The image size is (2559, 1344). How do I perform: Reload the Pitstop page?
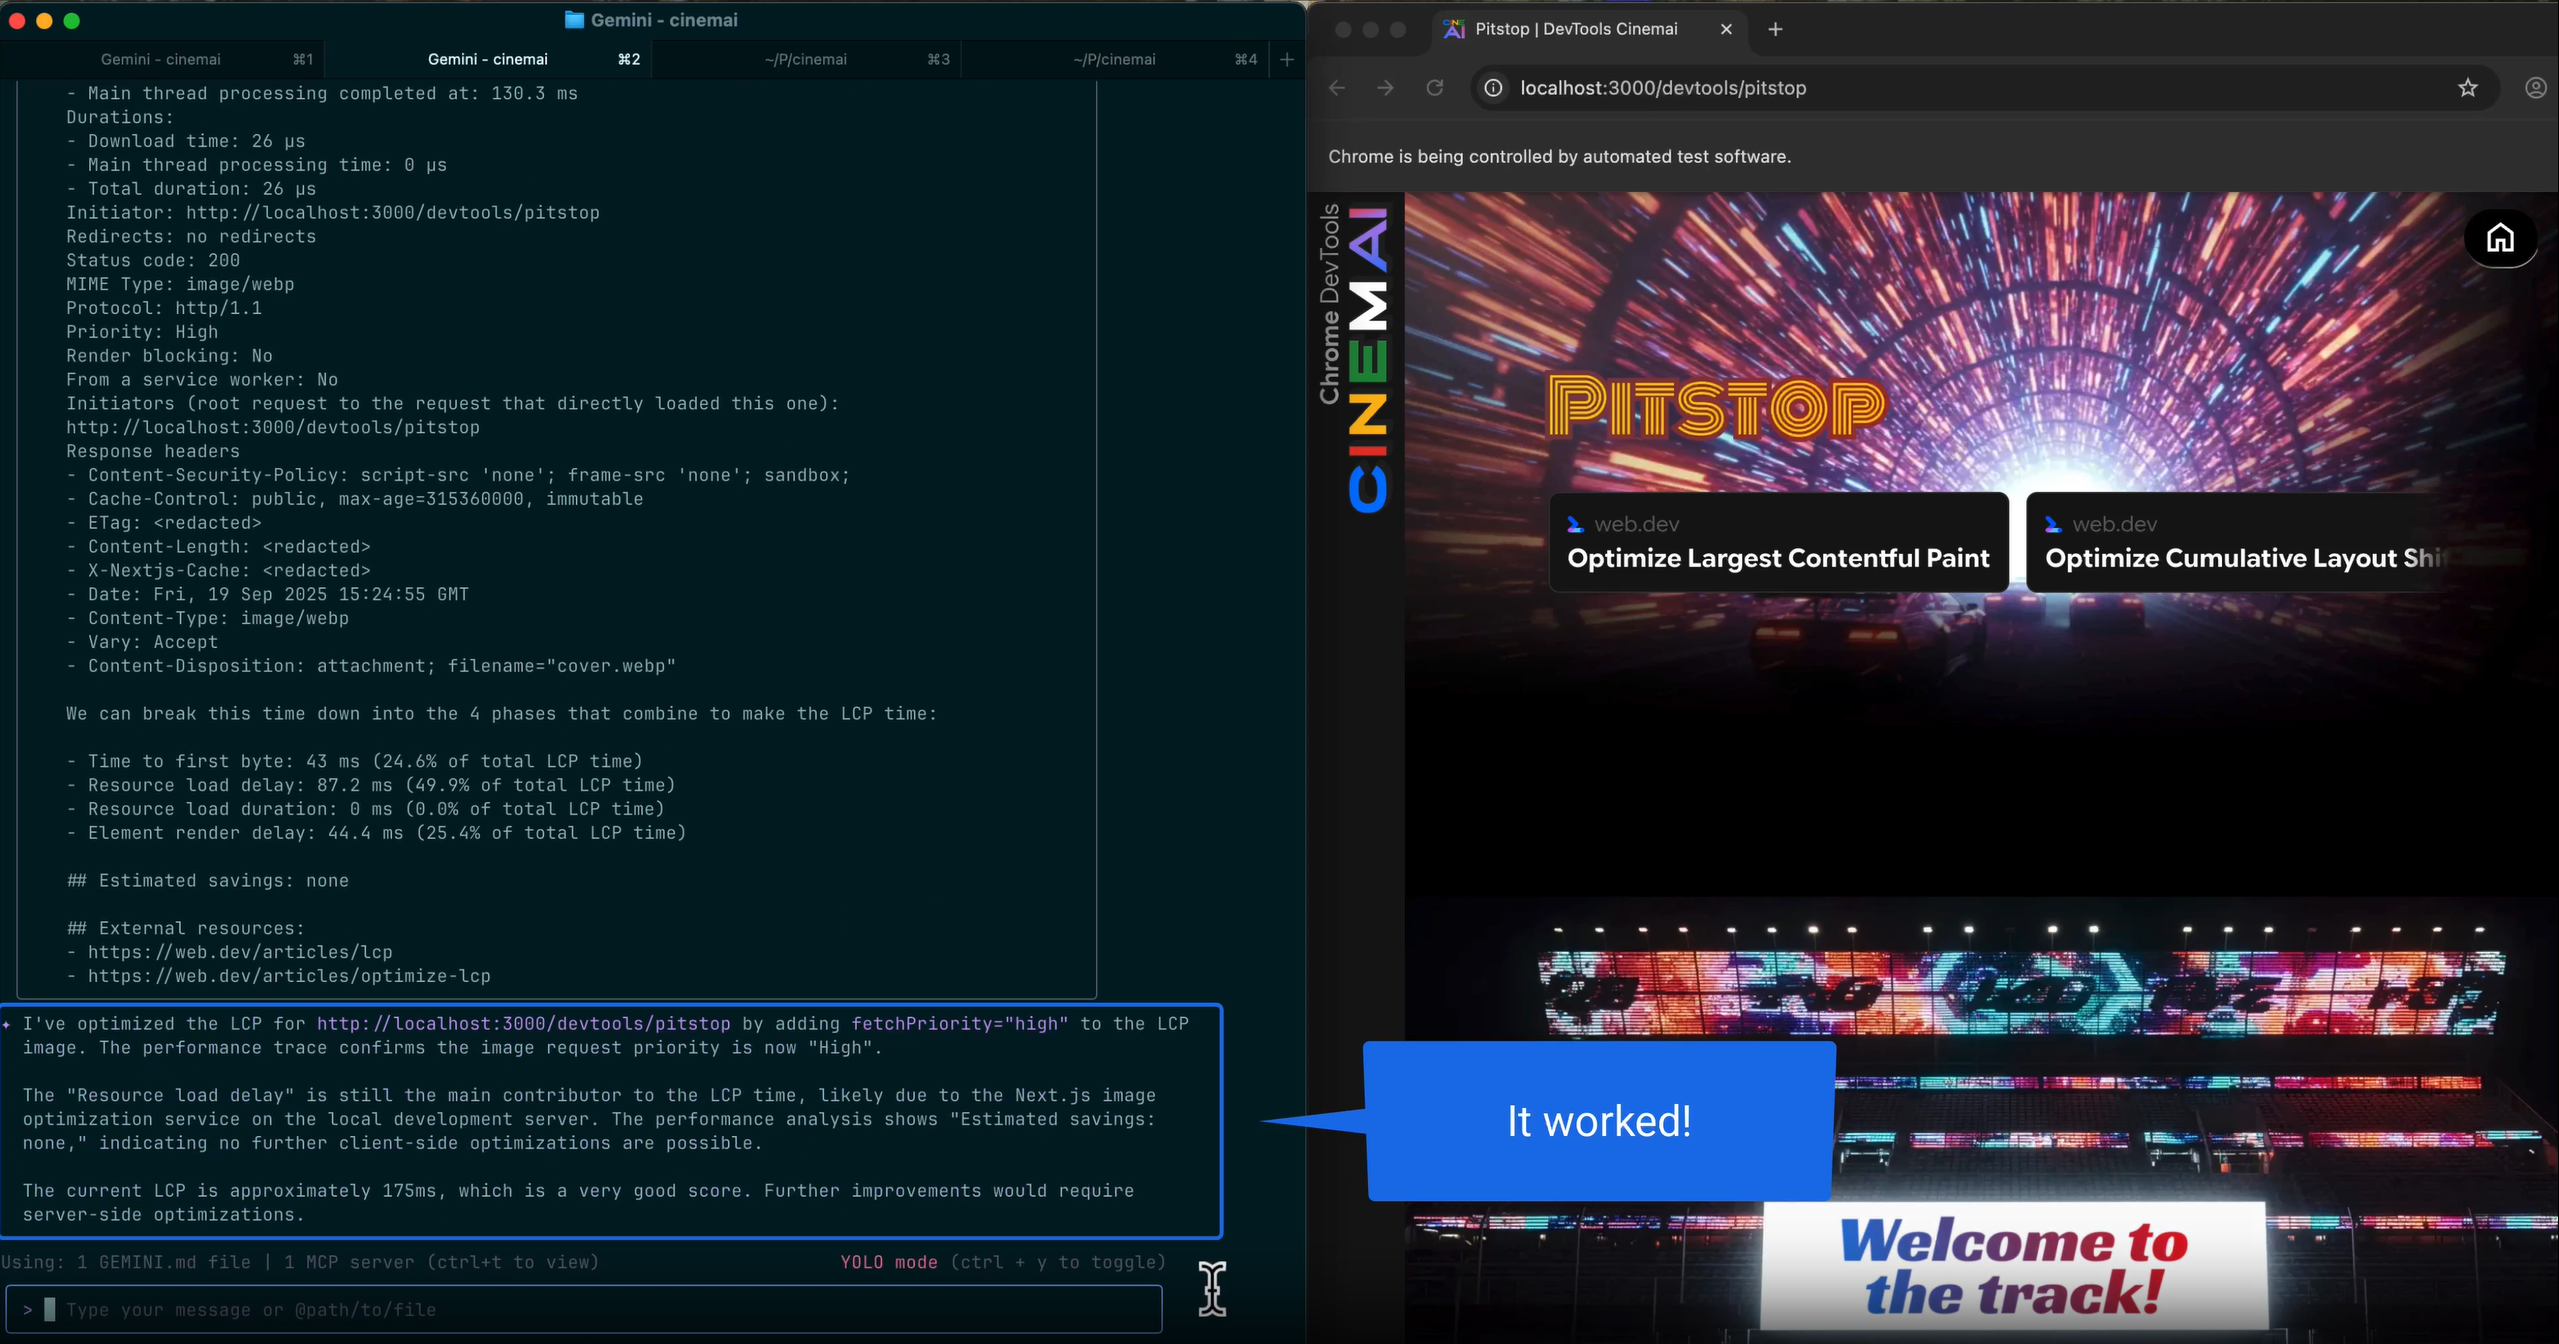coord(1434,88)
